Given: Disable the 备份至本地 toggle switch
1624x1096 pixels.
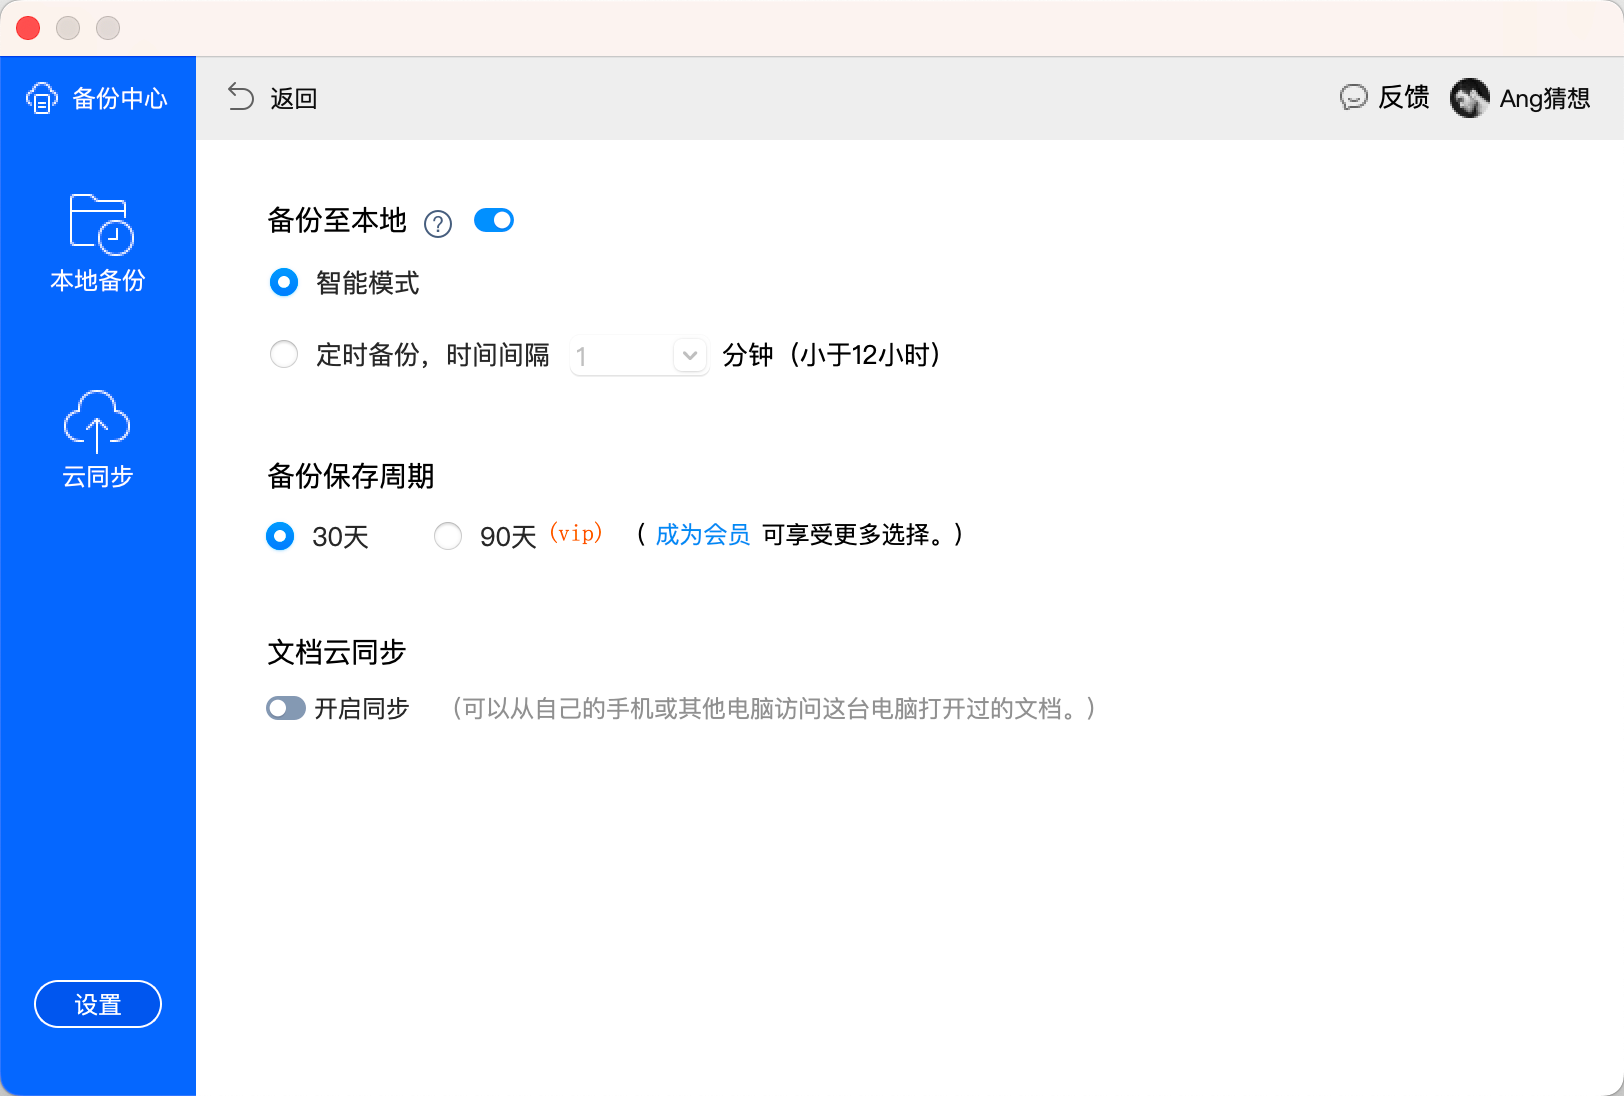Looking at the screenshot, I should pos(494,220).
